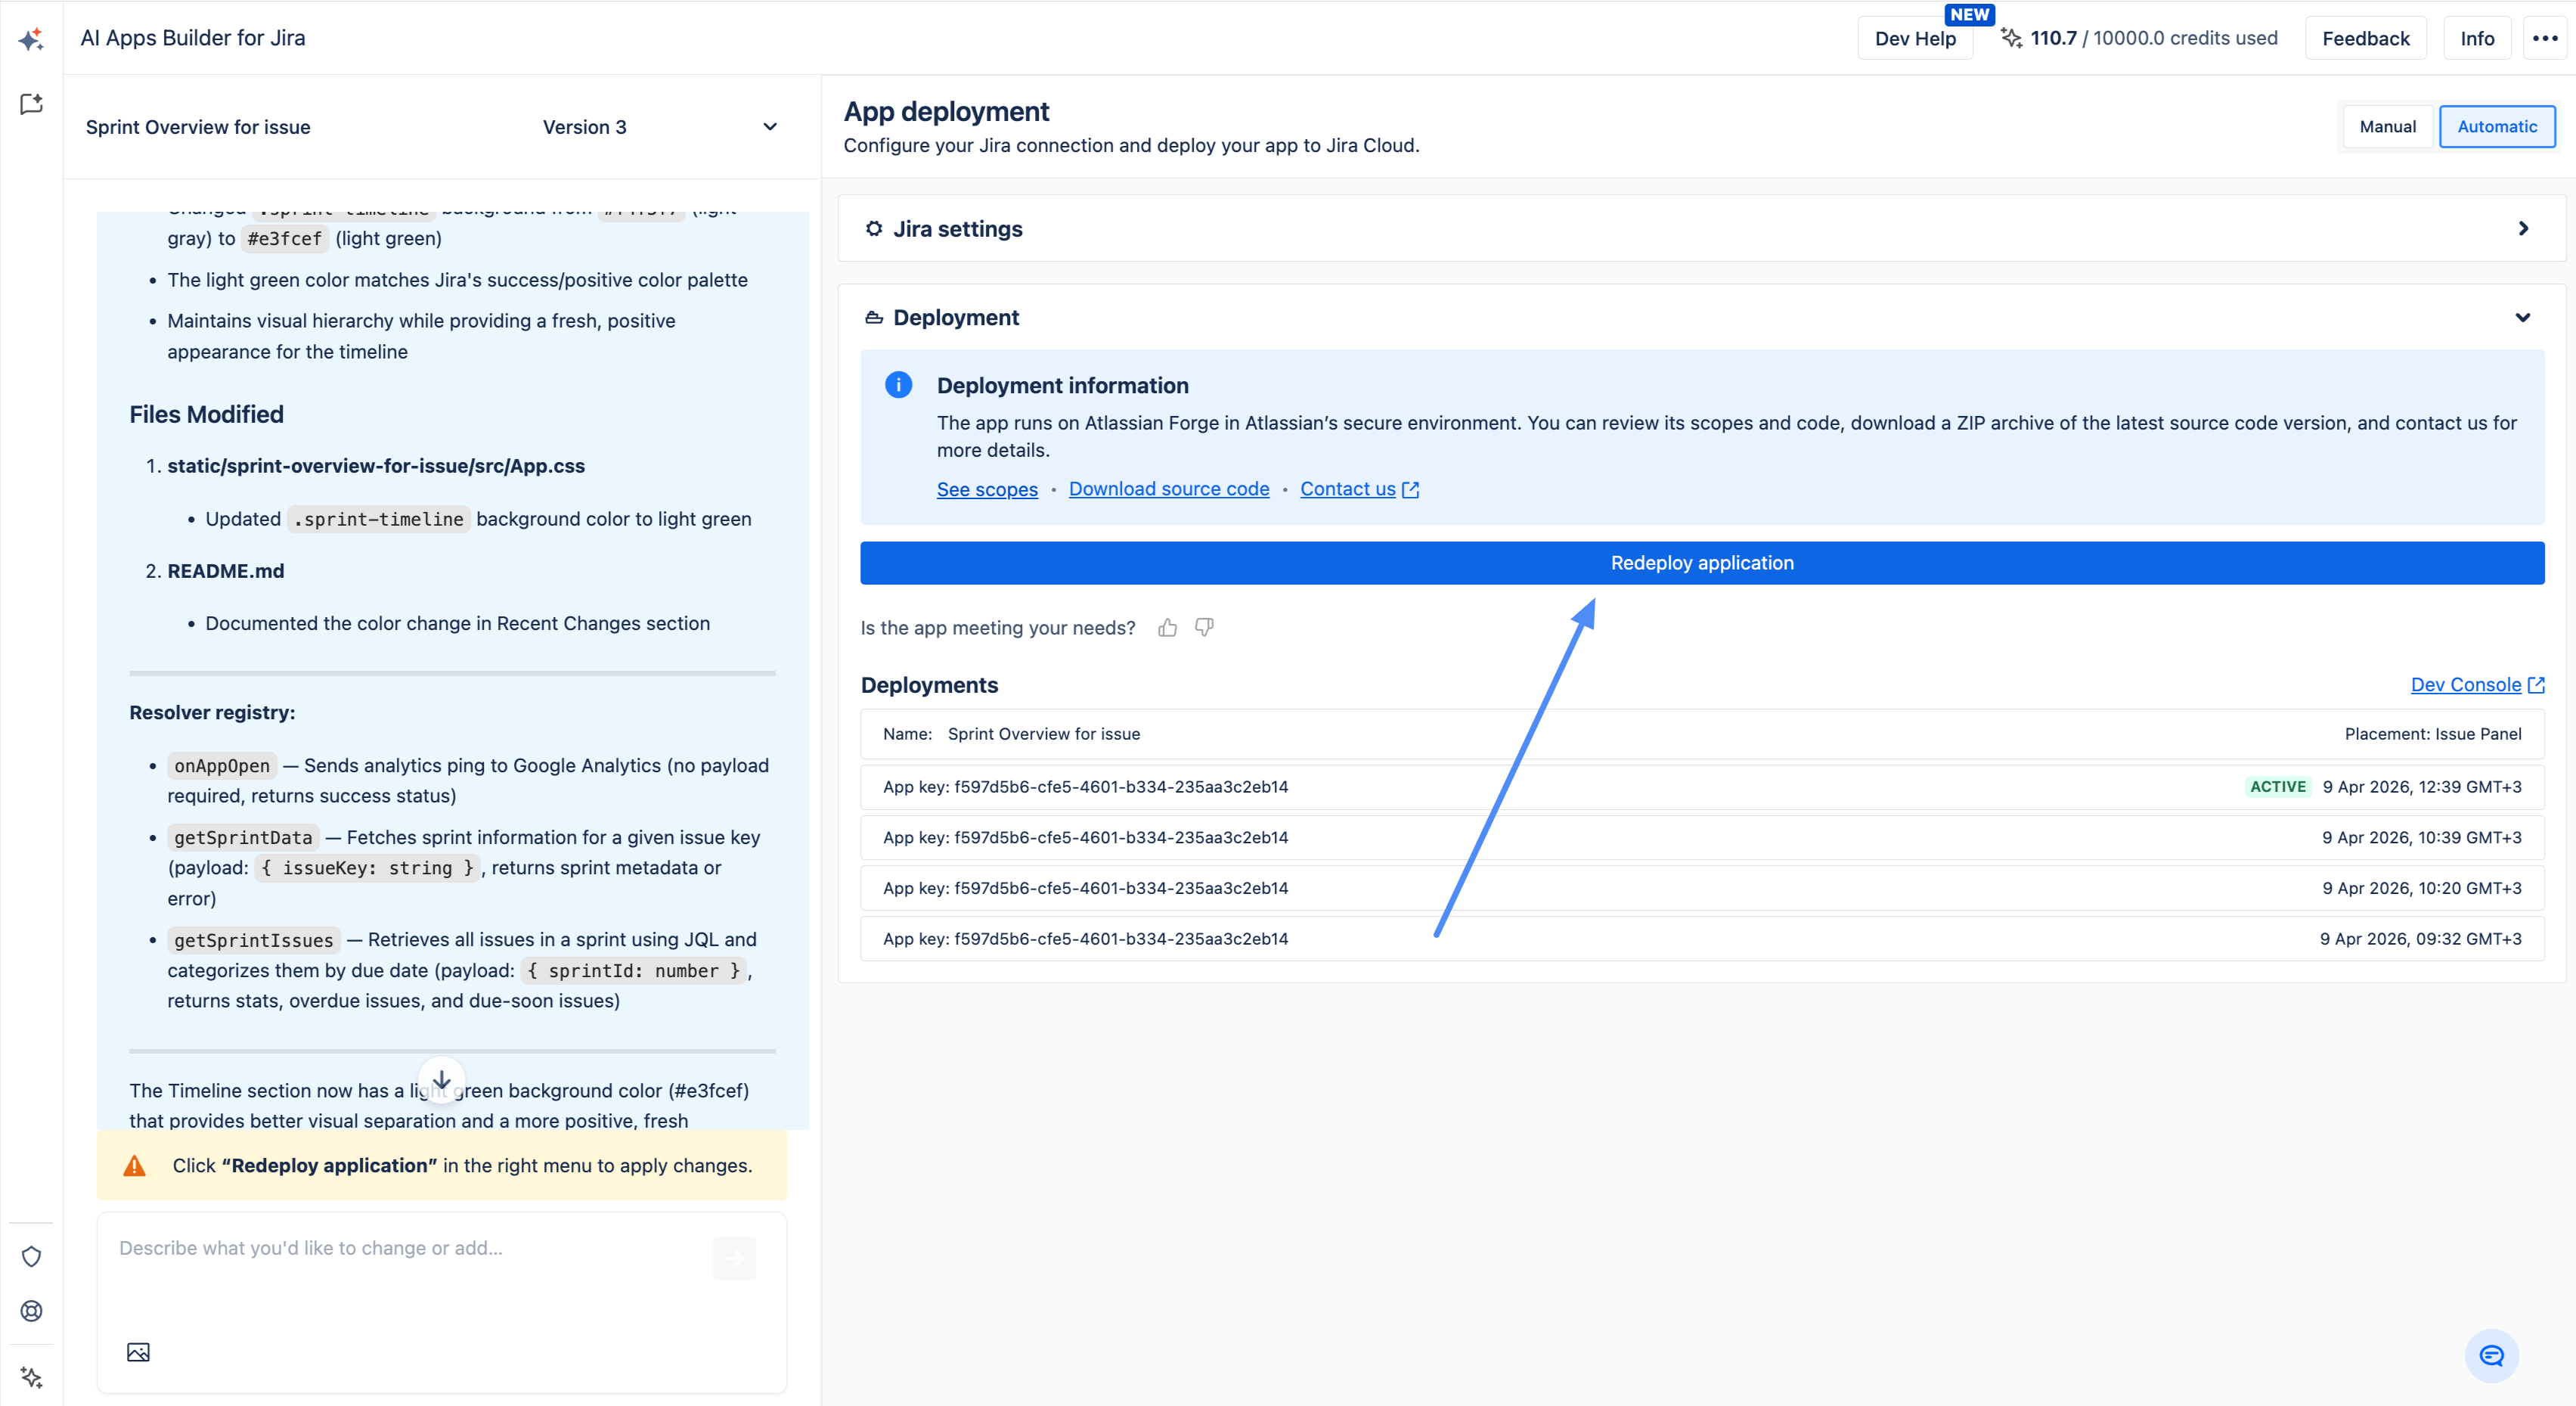Open the lifebuoy help icon in sidebar
Viewport: 2576px width, 1406px height.
coord(31,1311)
